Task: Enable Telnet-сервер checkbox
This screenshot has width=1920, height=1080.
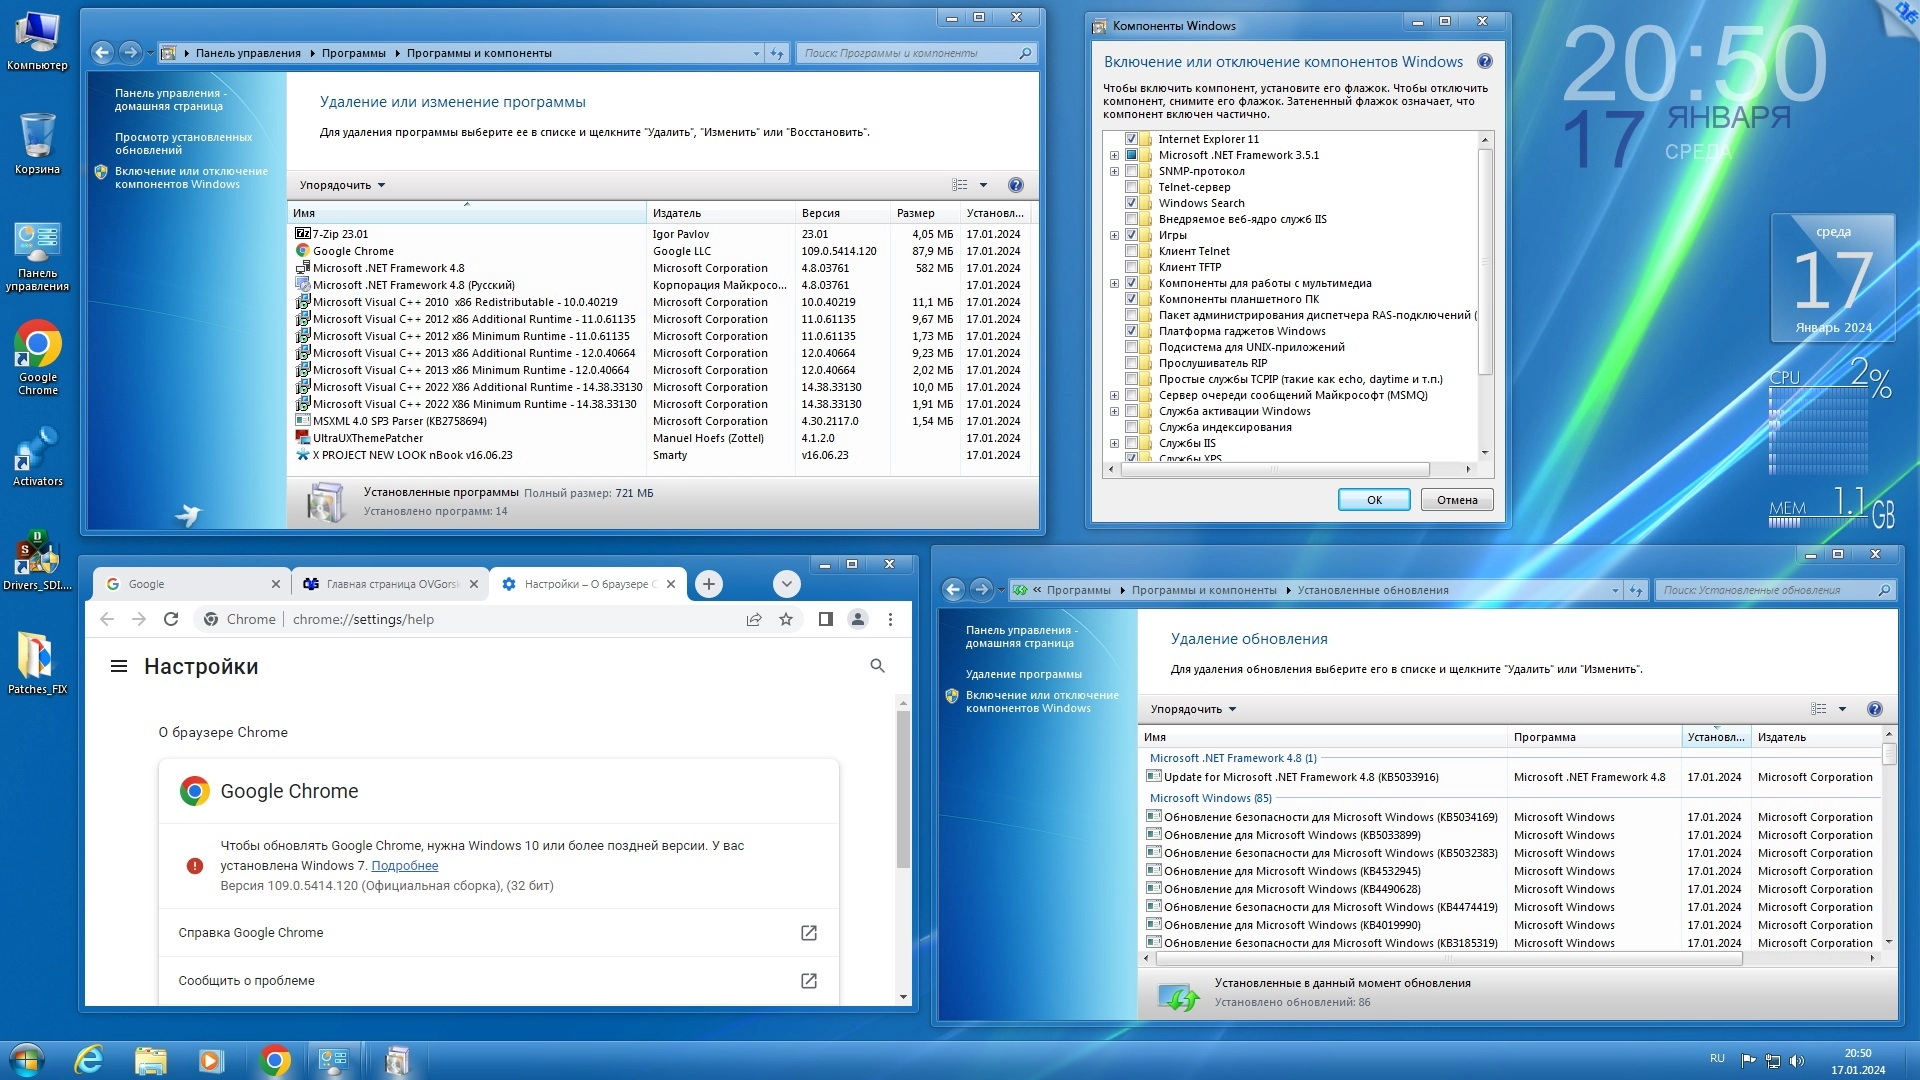Action: [x=1132, y=187]
